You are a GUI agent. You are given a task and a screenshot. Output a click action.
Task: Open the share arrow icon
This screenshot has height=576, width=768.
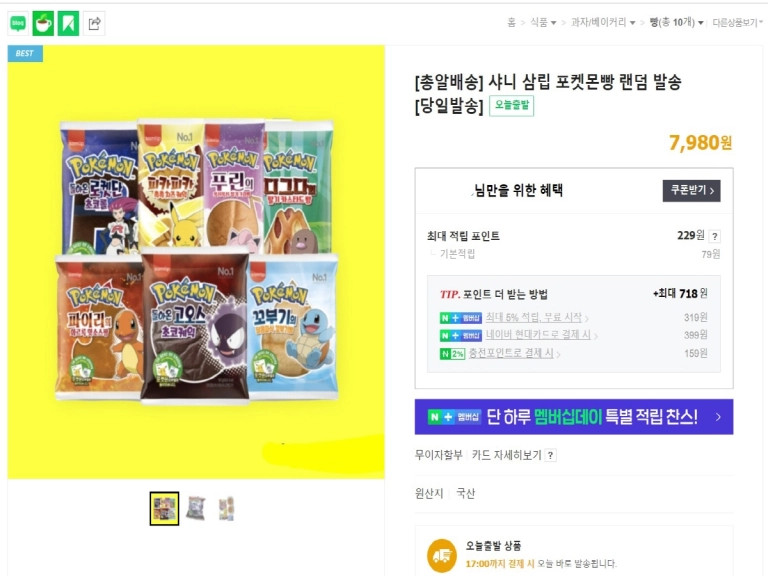pyautogui.click(x=94, y=23)
